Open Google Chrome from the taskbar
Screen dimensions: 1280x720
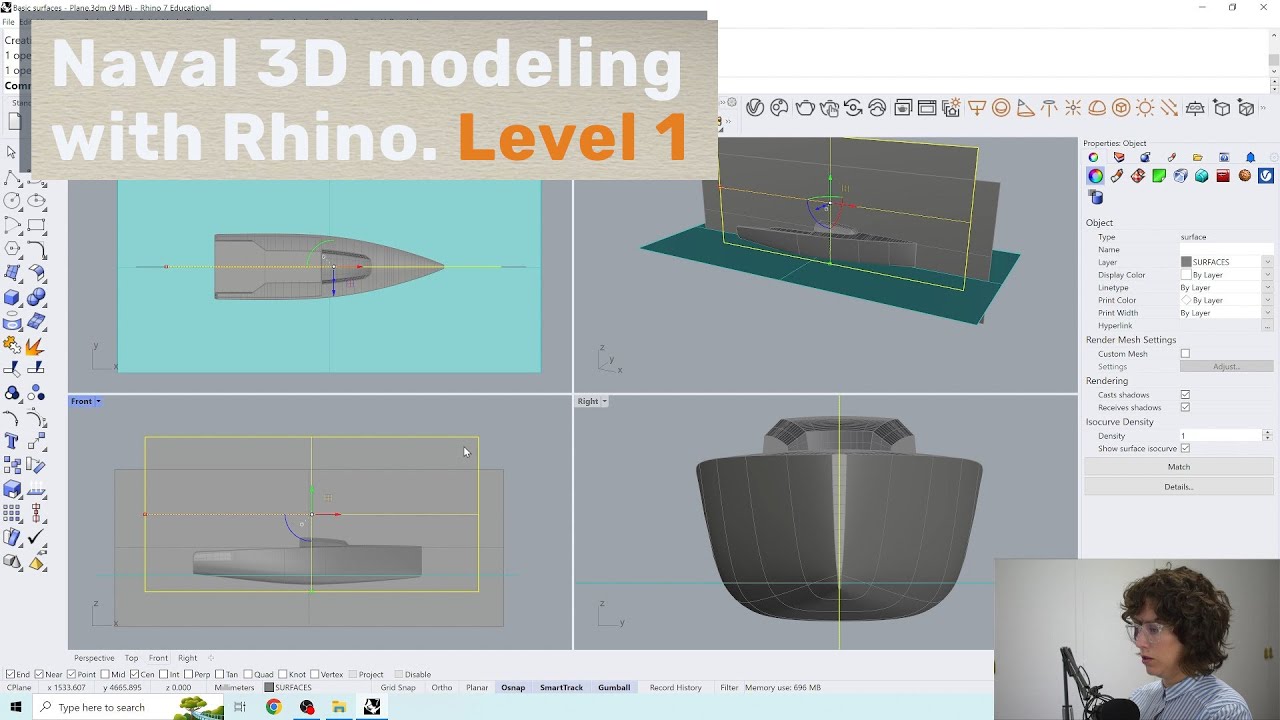tap(273, 707)
